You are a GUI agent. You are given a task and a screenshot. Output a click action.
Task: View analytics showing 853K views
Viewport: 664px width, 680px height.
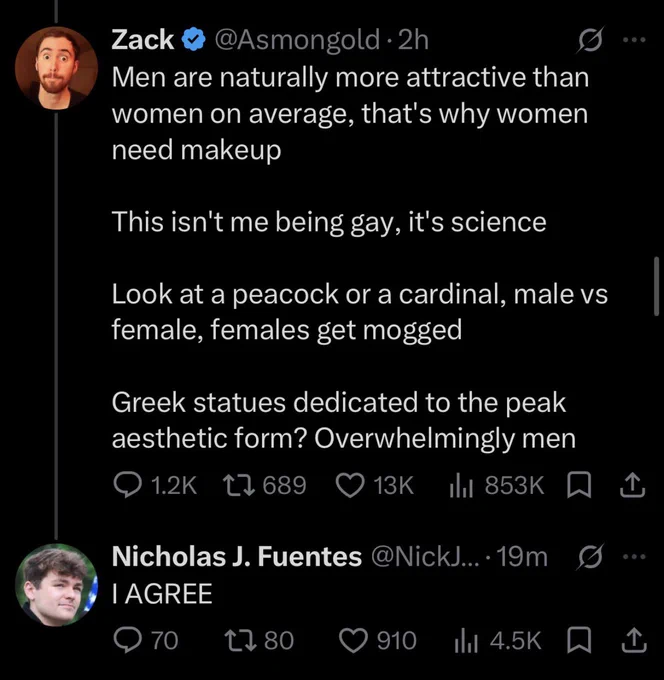click(x=496, y=485)
